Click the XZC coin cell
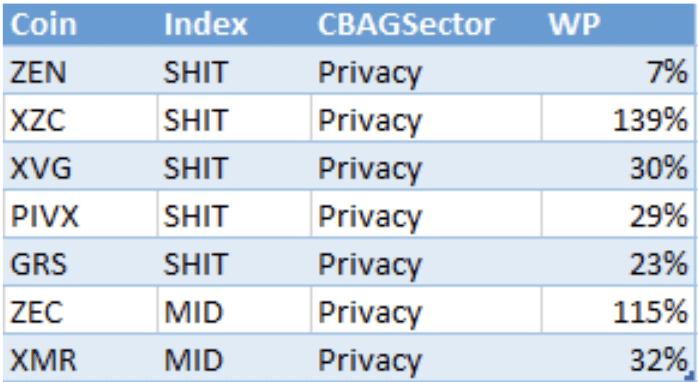The height and width of the screenshot is (382, 698). (x=80, y=118)
